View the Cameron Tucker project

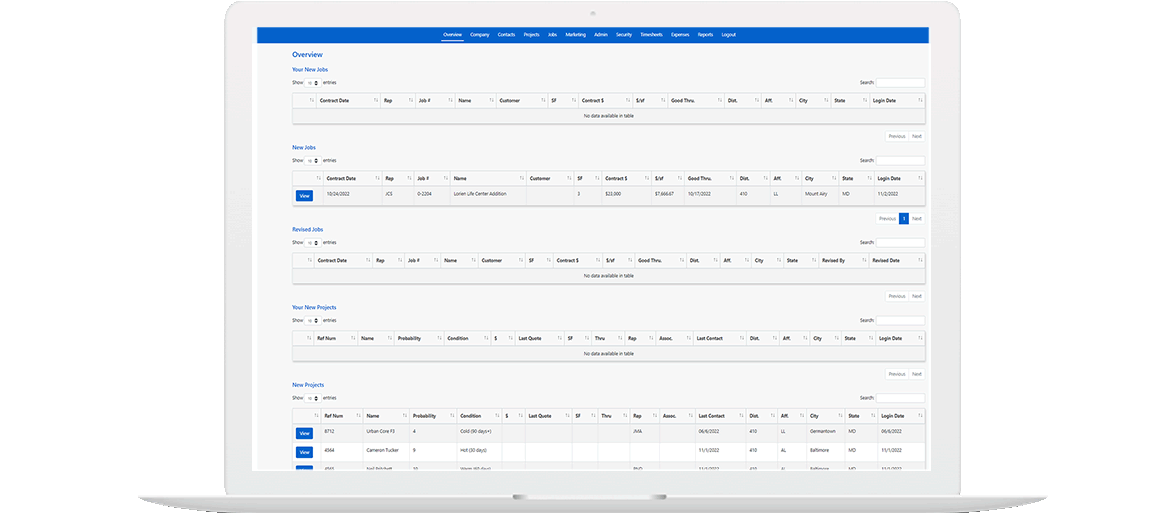click(x=304, y=453)
